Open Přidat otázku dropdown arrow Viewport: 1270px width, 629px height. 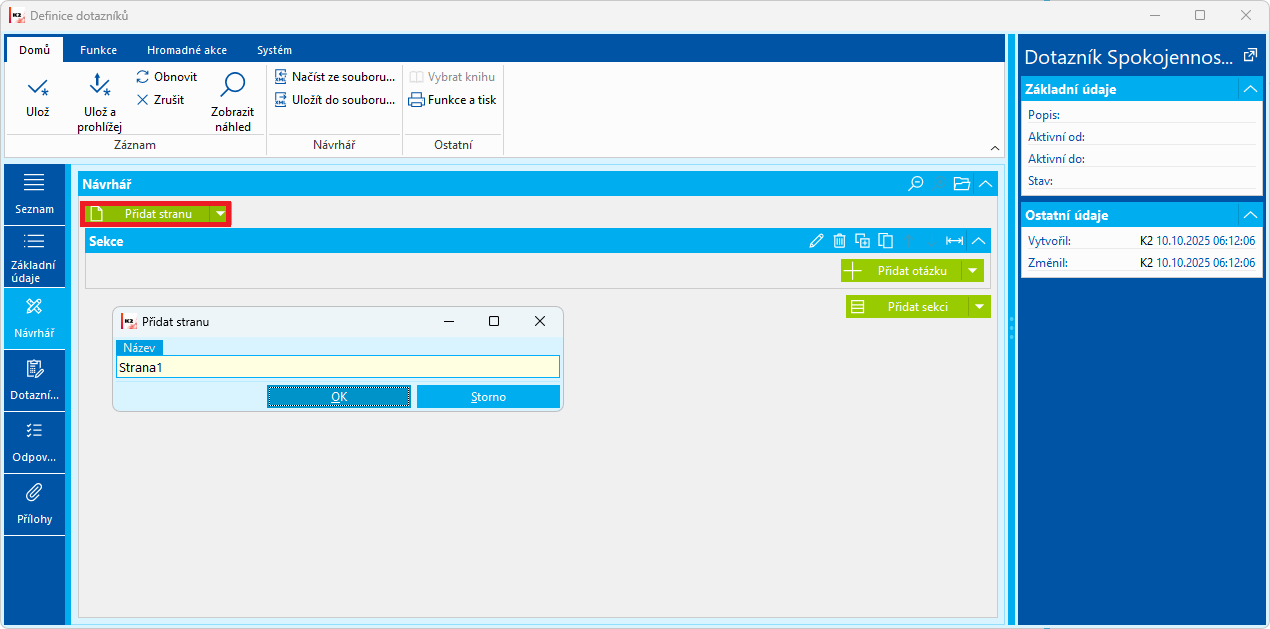pyautogui.click(x=972, y=271)
